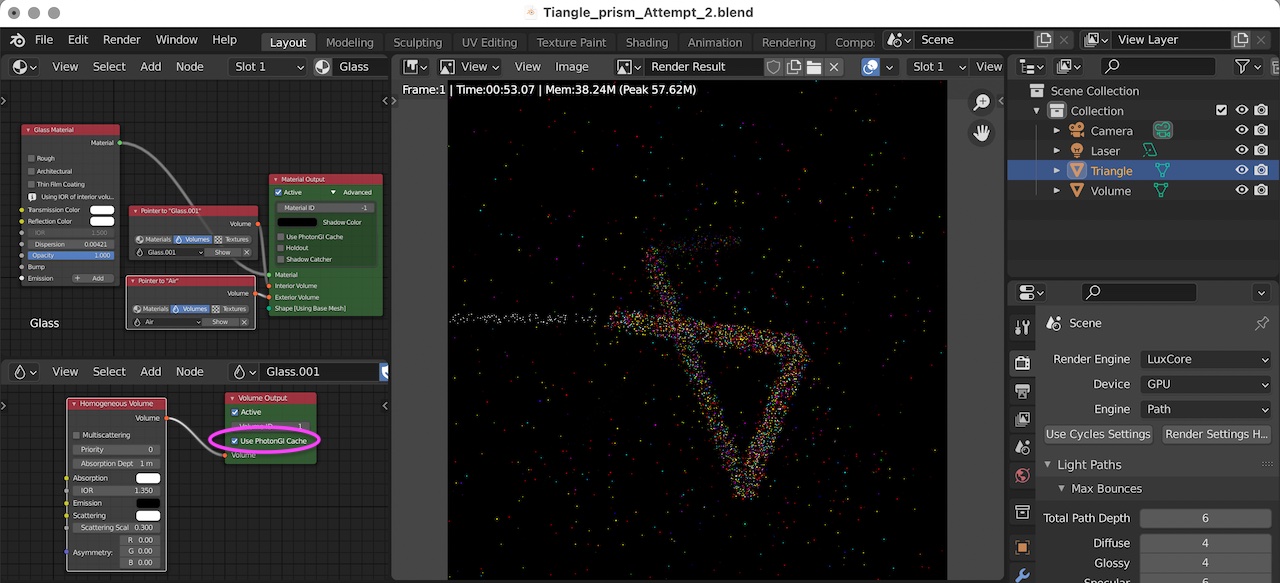
Task: Click the pin icon in Scene properties
Action: (1261, 323)
